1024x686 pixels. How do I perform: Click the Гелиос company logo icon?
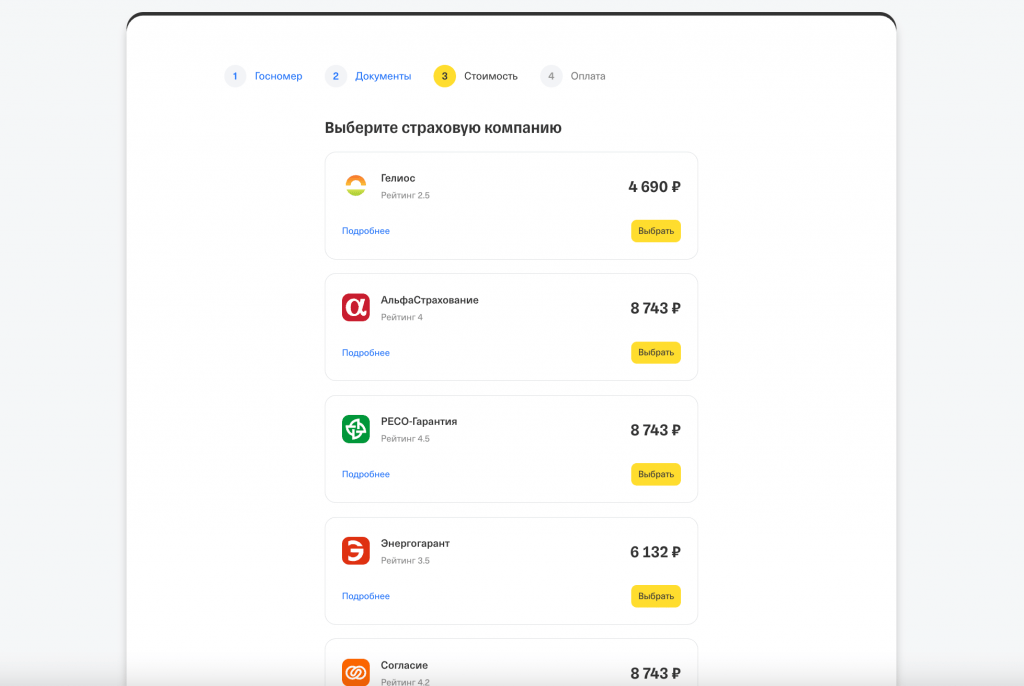(356, 186)
